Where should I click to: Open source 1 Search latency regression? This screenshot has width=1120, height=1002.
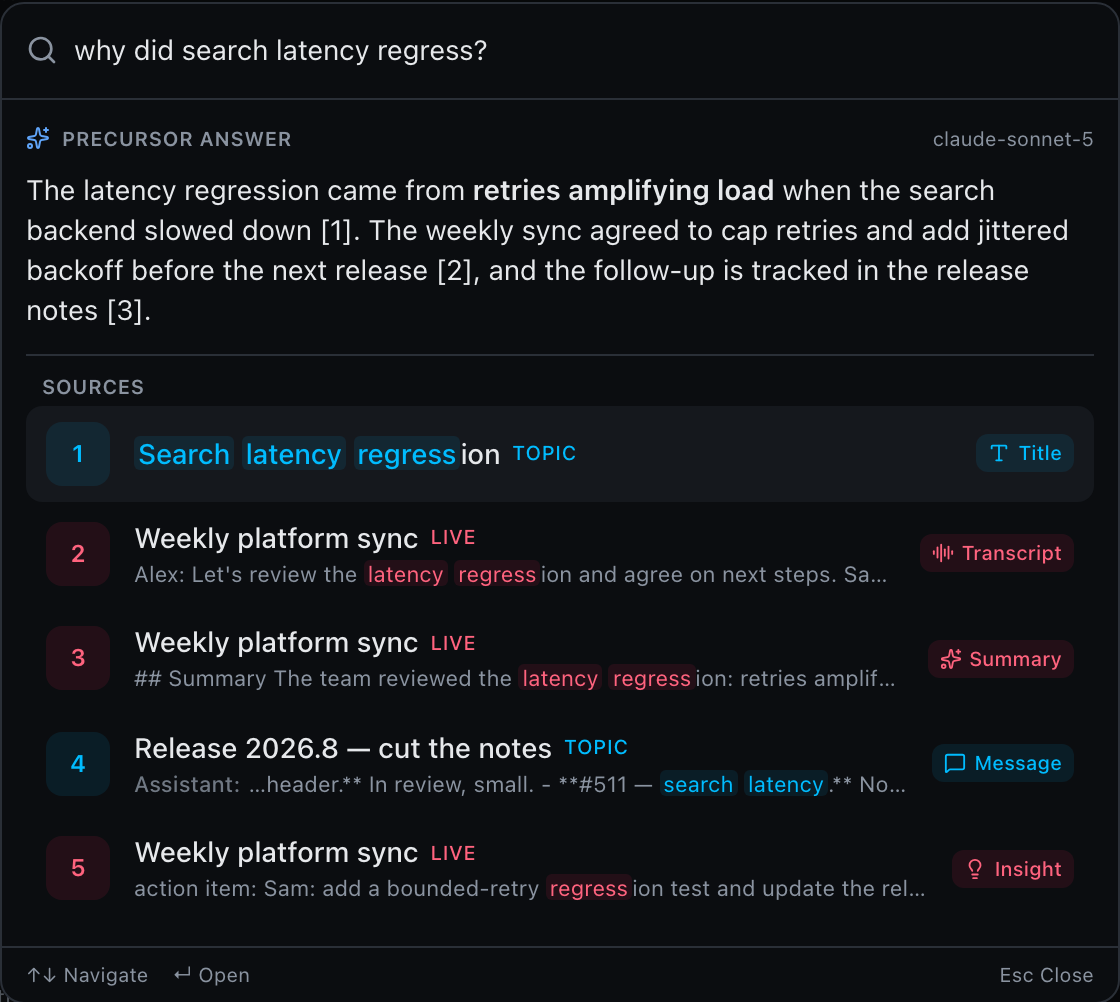[x=560, y=454]
